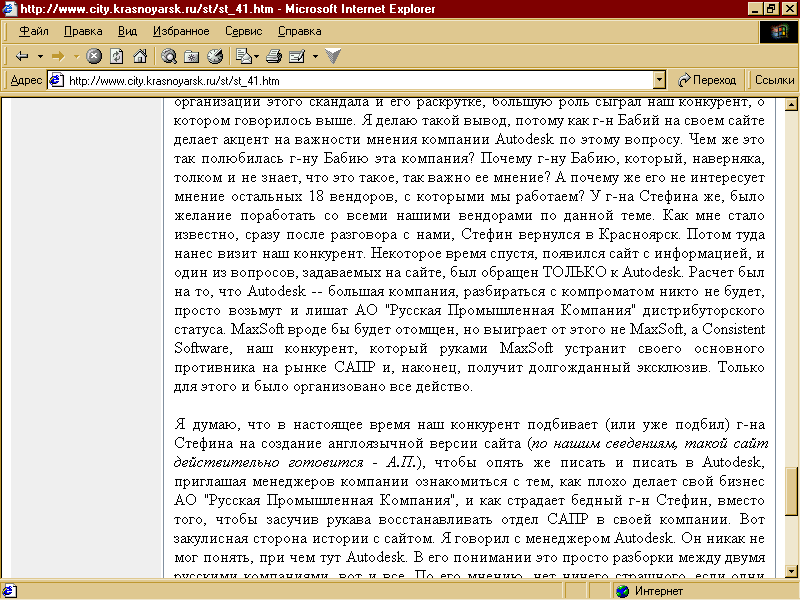Click the funnel-shaped icon in the toolbar

click(x=333, y=56)
